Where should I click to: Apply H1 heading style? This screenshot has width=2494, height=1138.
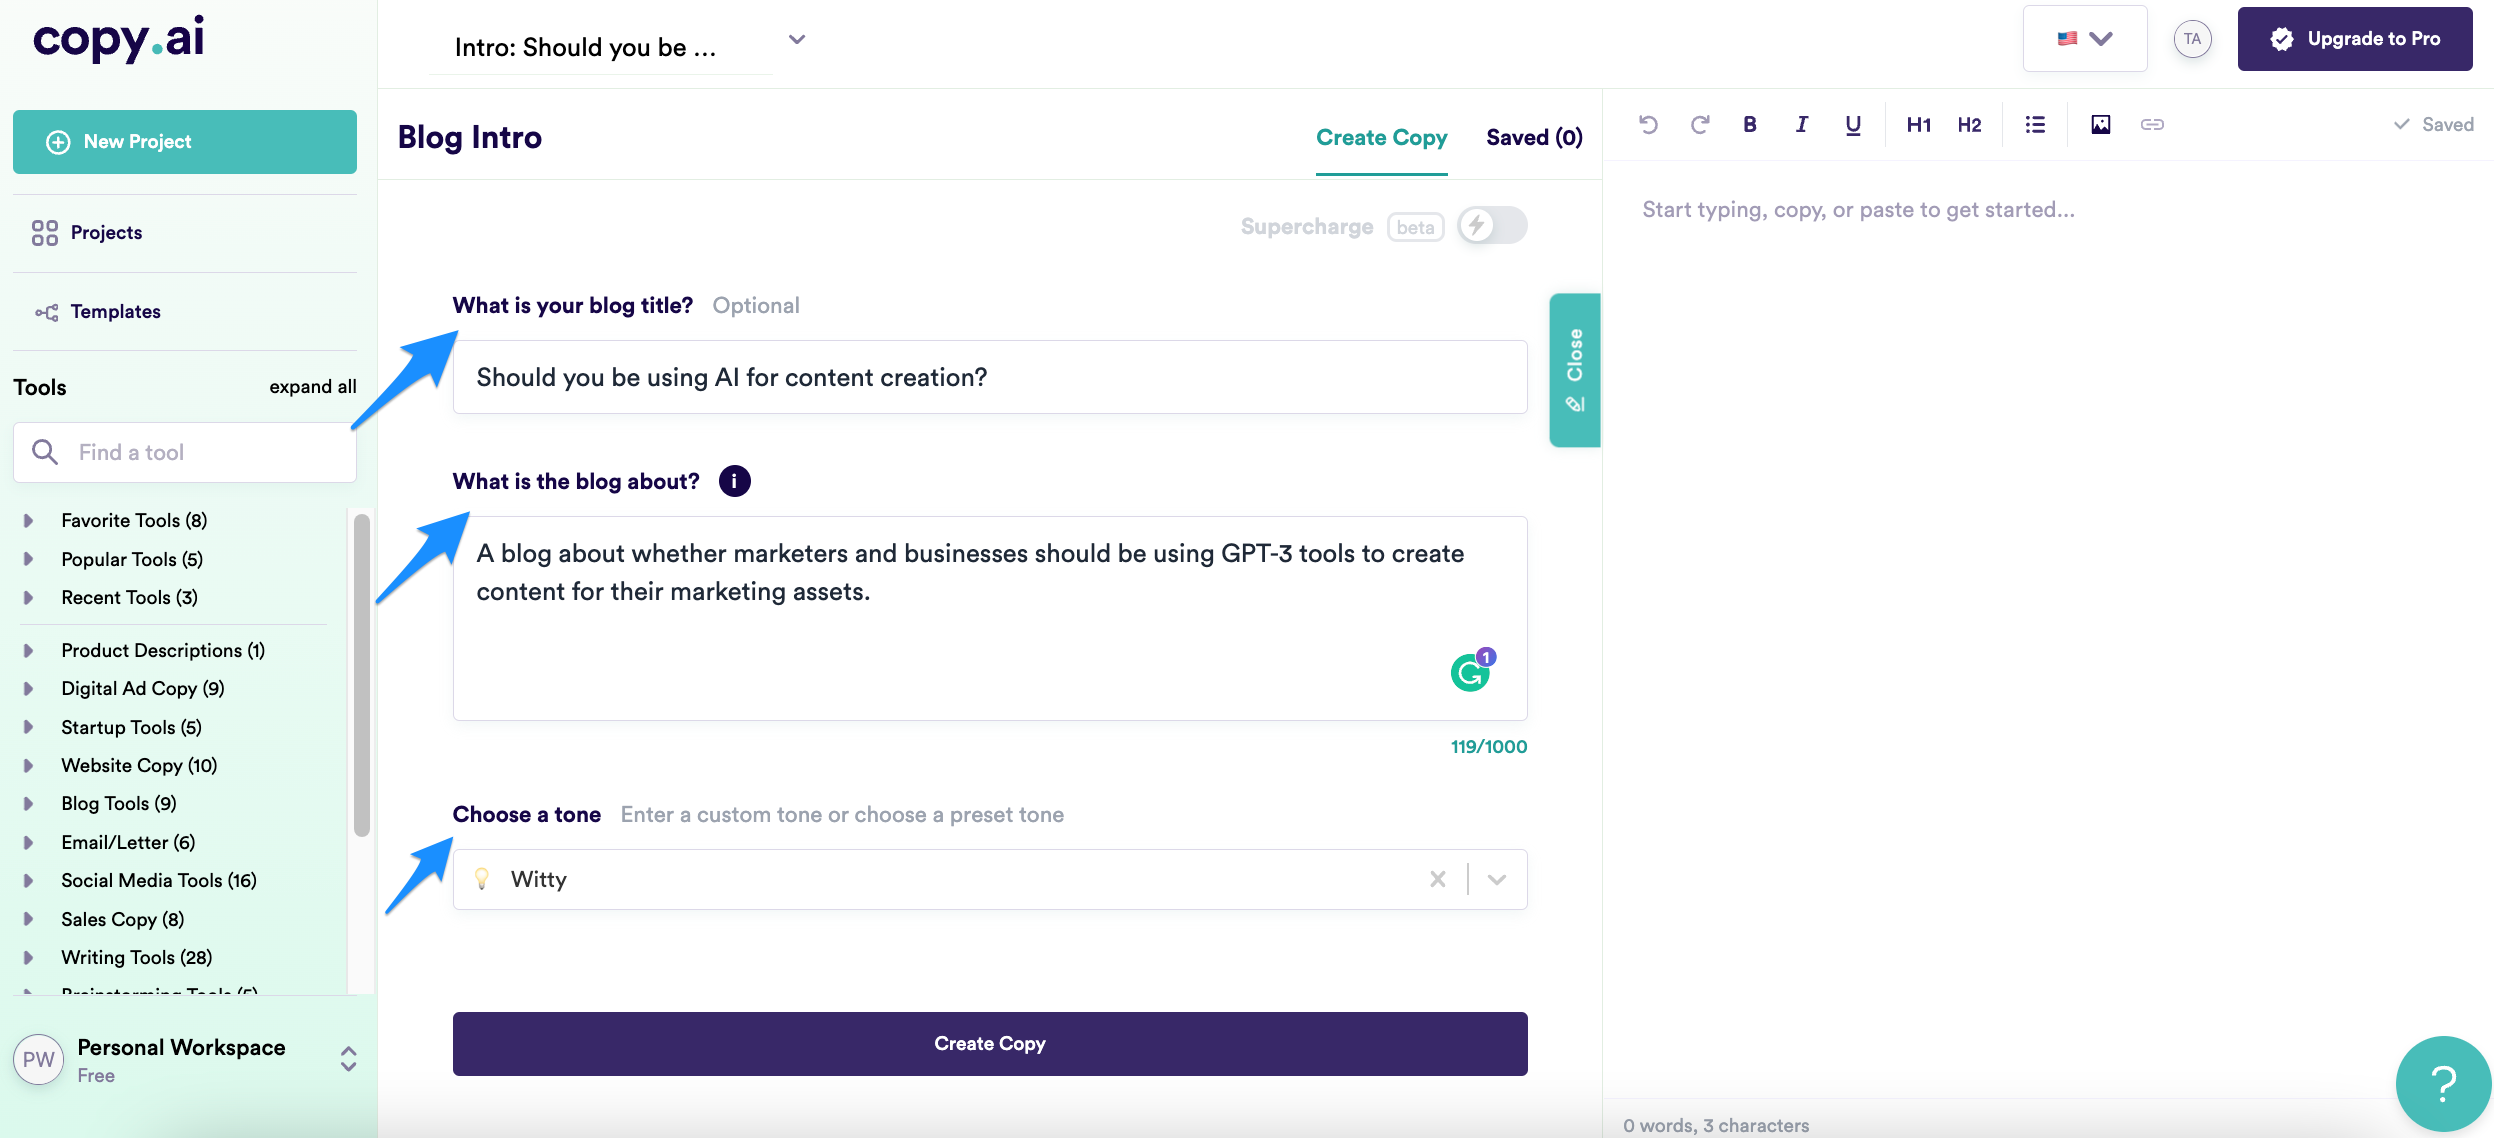pyautogui.click(x=1917, y=124)
